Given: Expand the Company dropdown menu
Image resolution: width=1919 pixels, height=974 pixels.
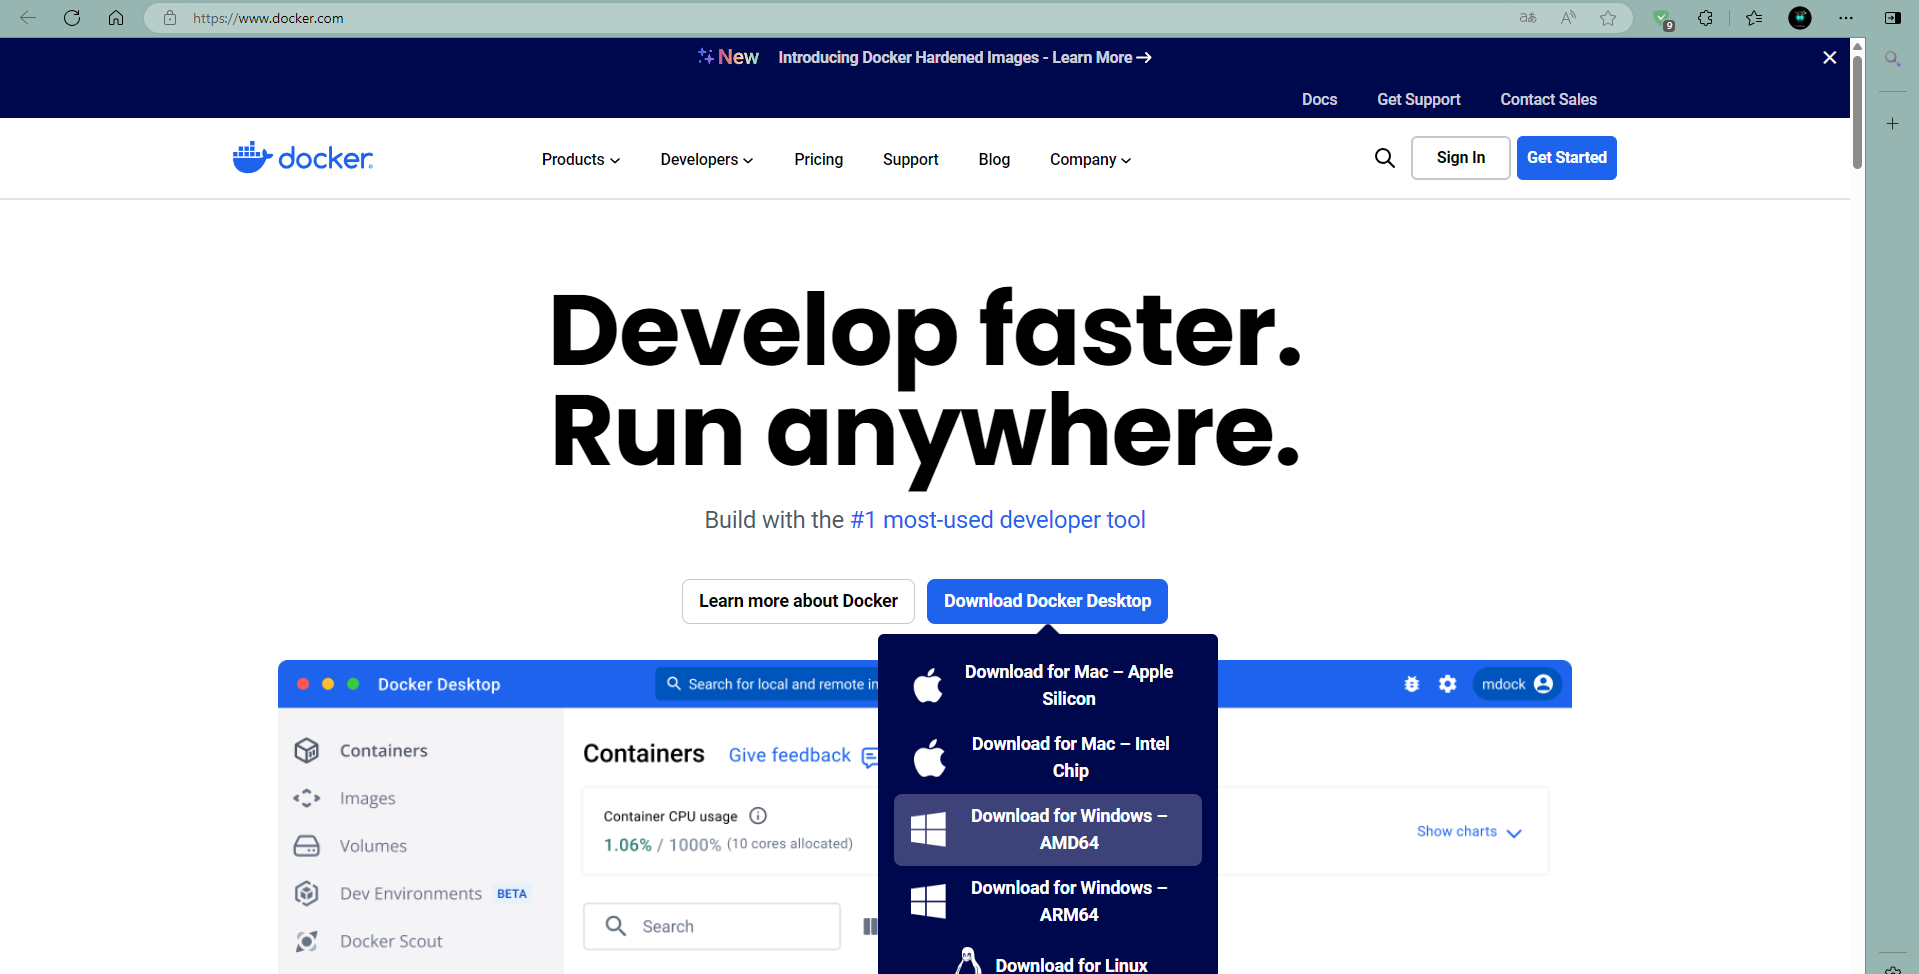Looking at the screenshot, I should pos(1091,159).
